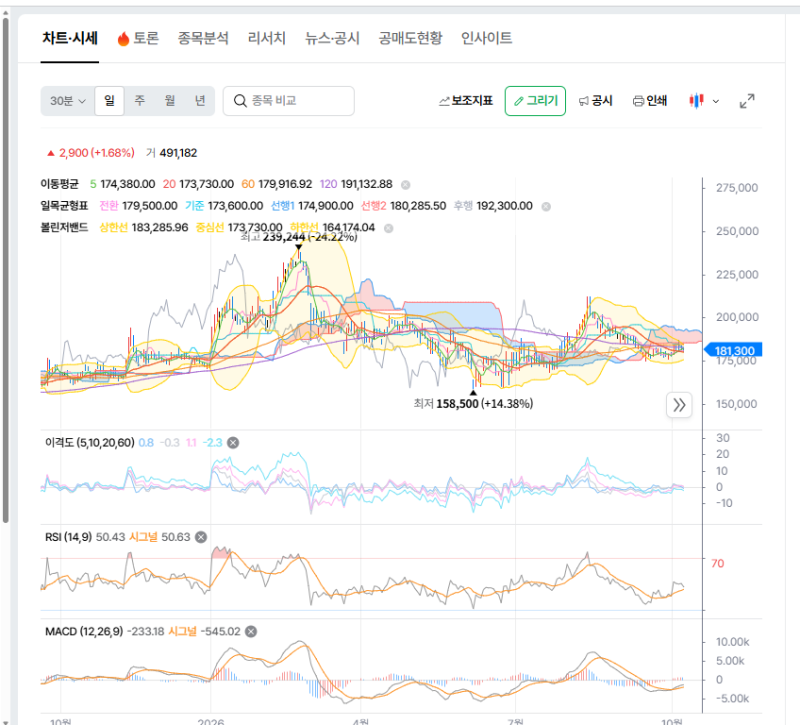Screen dimensions: 800x725
Task: Select the 일 daily period
Action: click(x=109, y=101)
